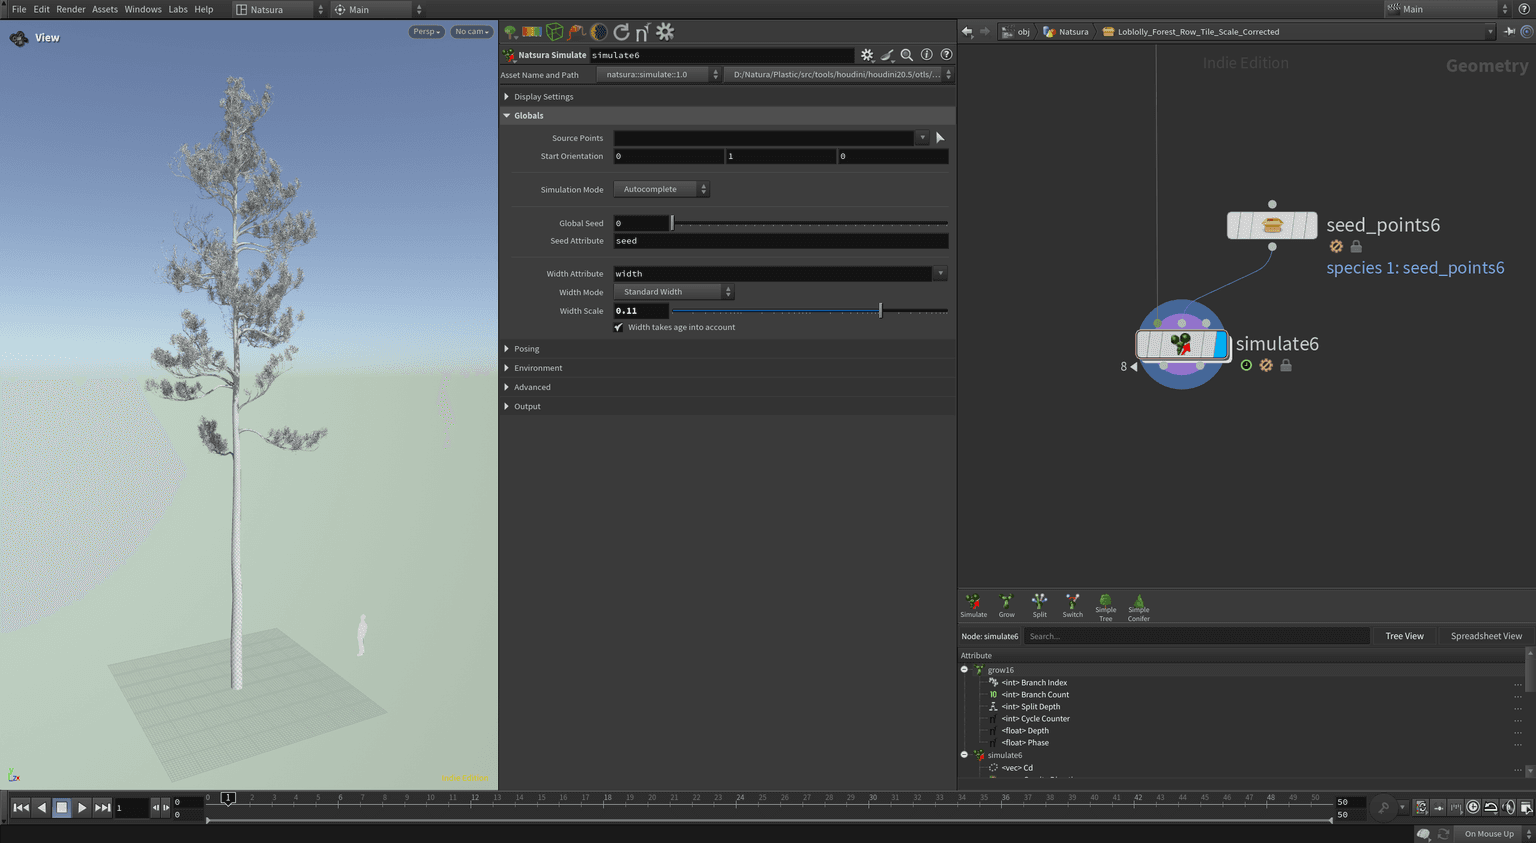Open the Help menu
Viewport: 1536px width, 843px height.
tap(204, 9)
